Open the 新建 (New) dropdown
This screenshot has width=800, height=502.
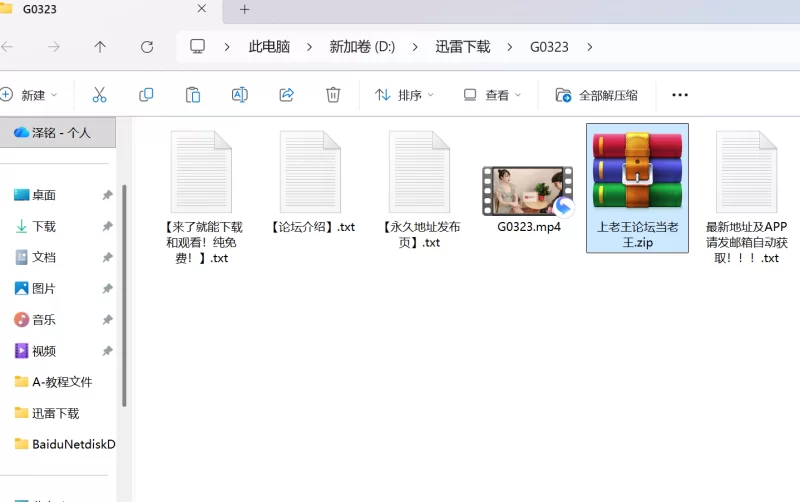[29, 95]
